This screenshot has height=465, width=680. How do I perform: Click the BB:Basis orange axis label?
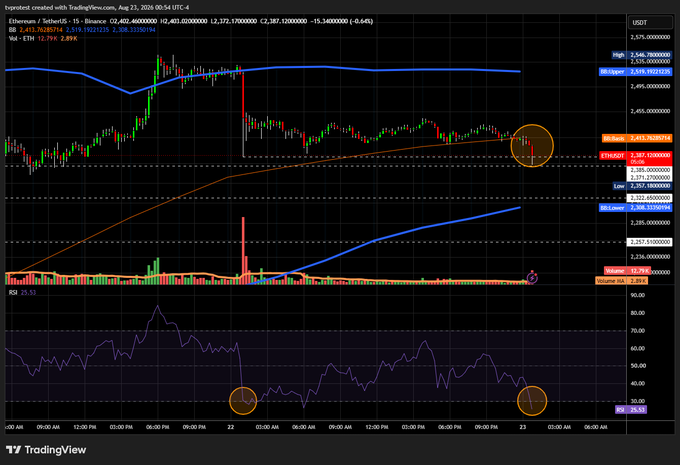click(637, 138)
